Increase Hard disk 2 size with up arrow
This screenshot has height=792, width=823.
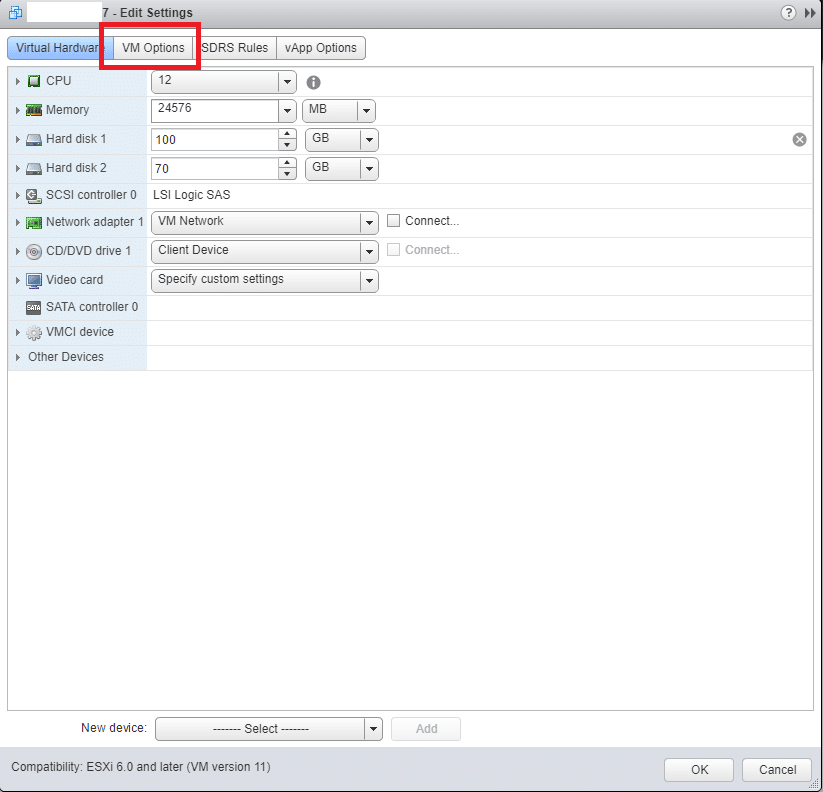[287, 163]
